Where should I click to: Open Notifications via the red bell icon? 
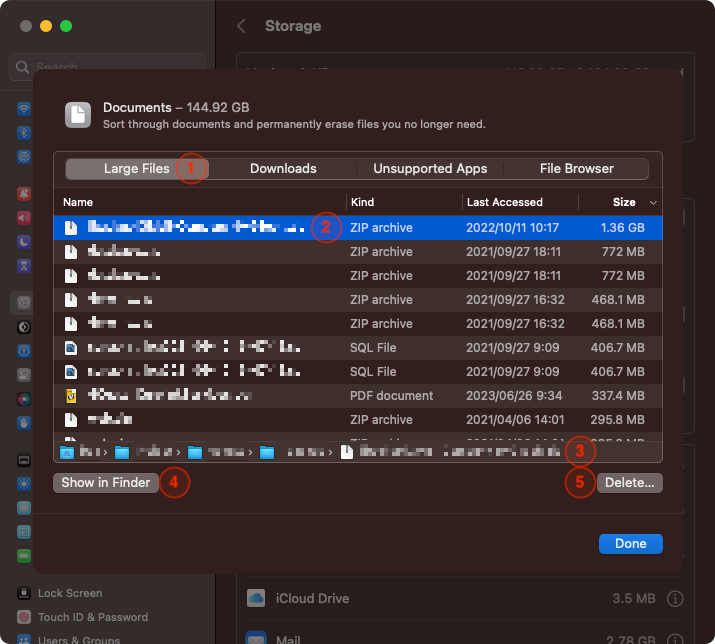coord(24,194)
